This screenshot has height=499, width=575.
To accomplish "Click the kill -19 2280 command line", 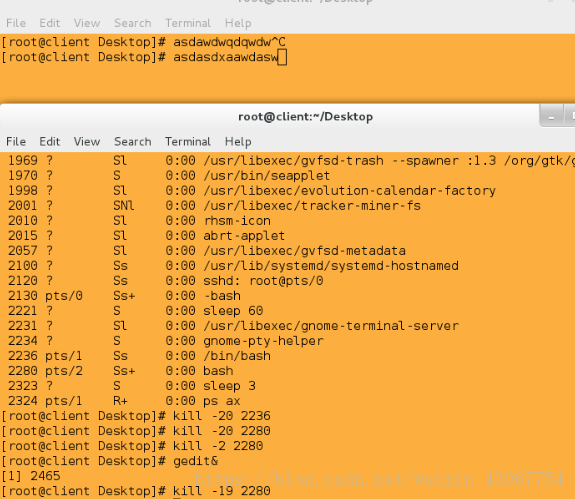I will (136, 491).
